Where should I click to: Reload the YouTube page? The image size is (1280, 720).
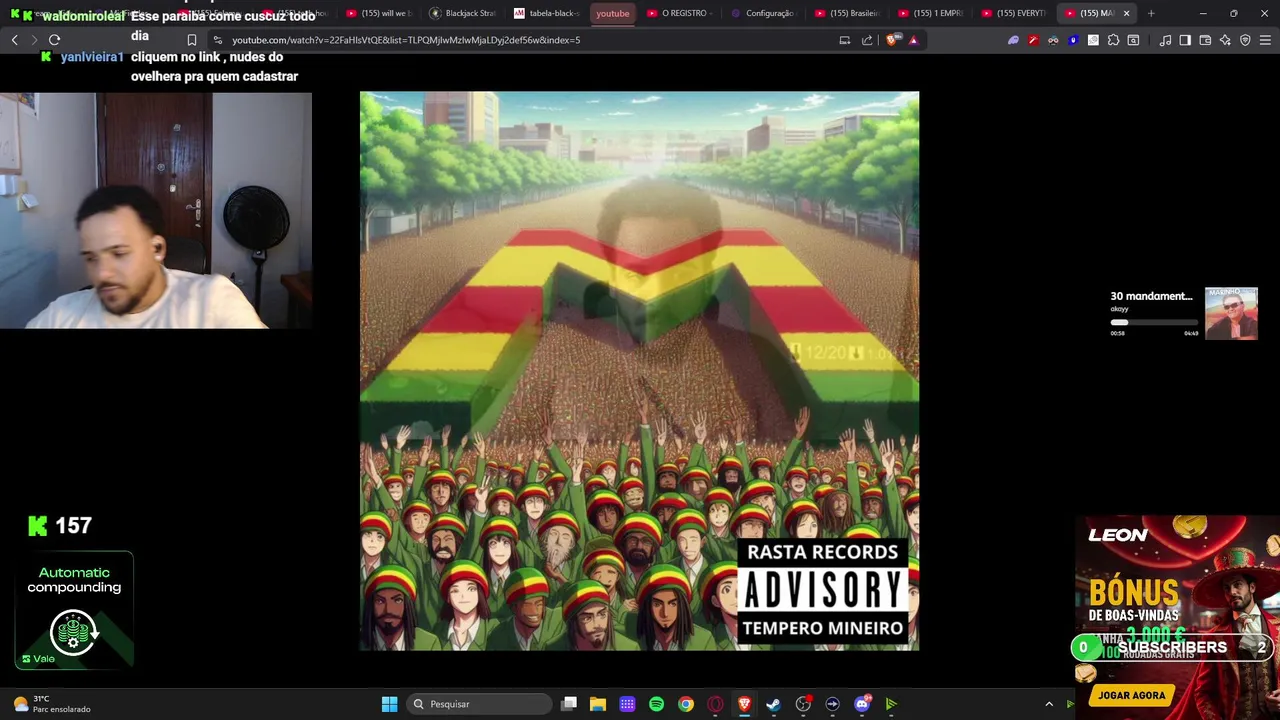(x=55, y=40)
